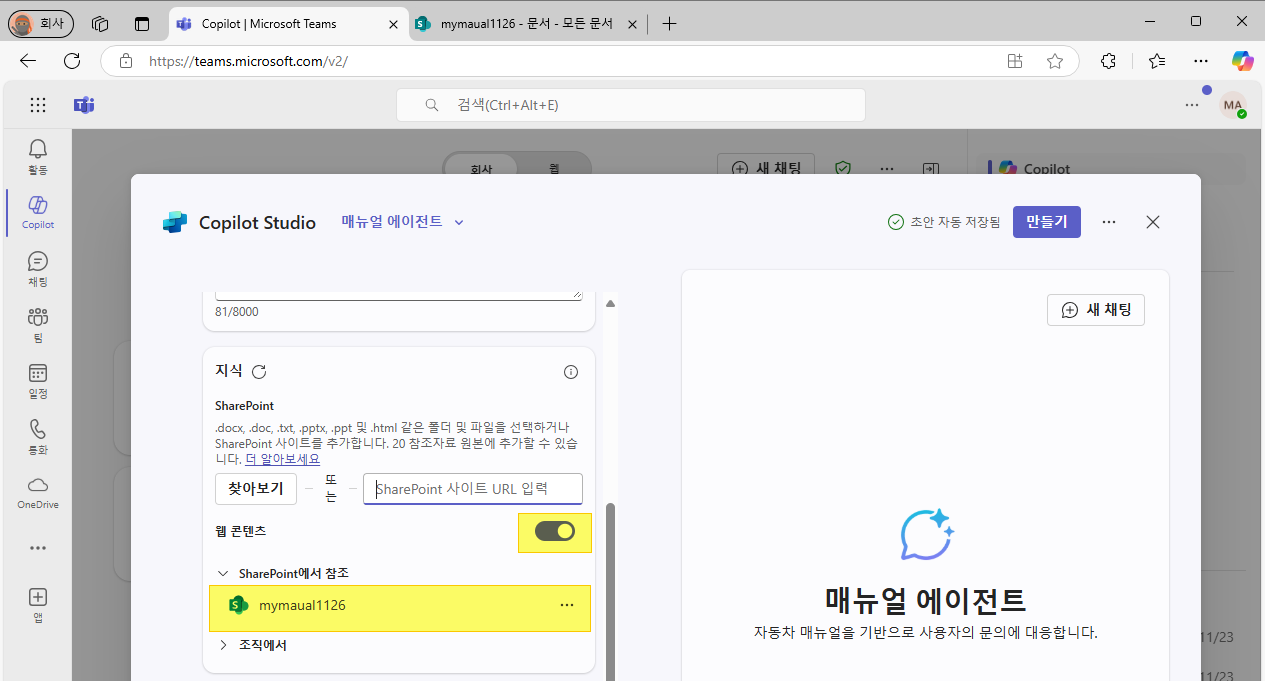Refresh the knowledge (지식) section
The image size is (1265, 681).
259,372
